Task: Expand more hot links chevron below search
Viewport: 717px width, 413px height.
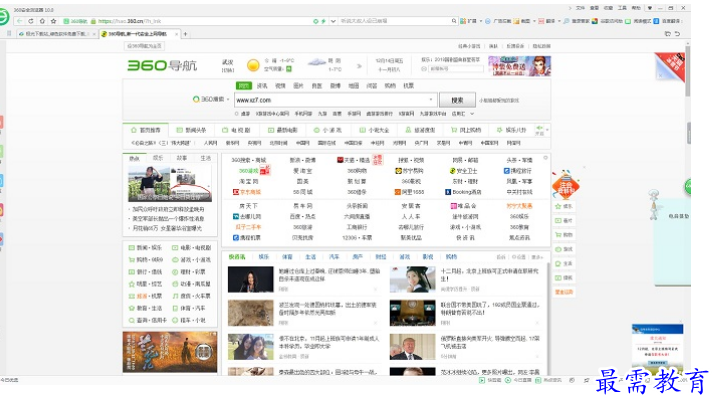Action: 472,113
